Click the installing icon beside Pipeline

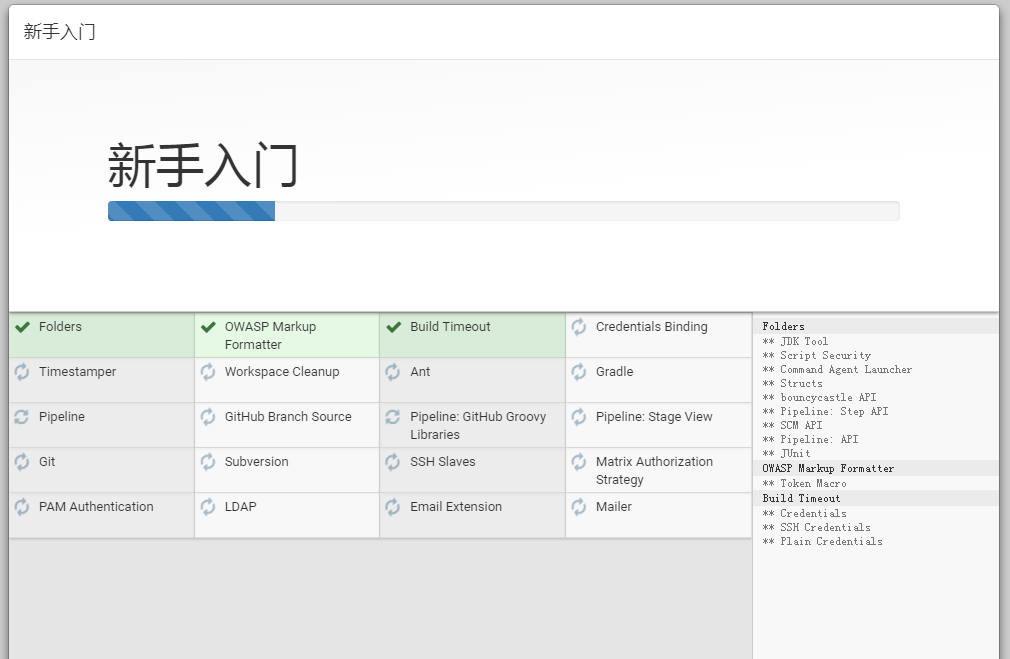click(22, 417)
